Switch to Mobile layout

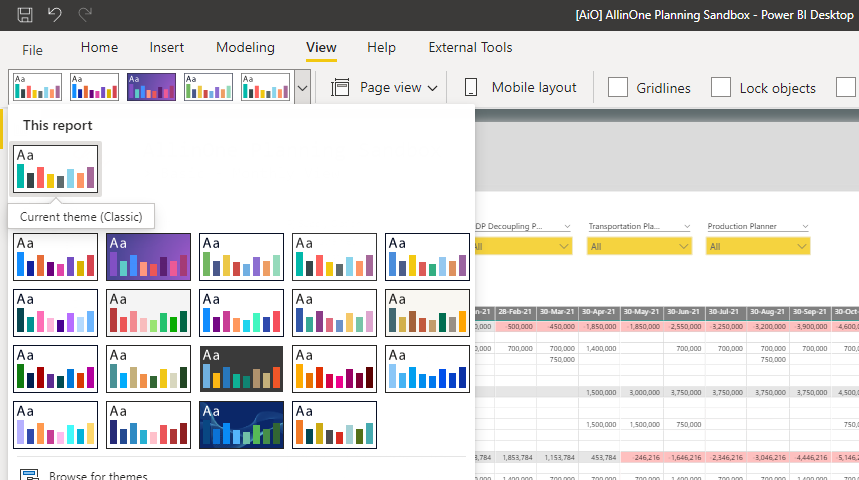click(534, 88)
